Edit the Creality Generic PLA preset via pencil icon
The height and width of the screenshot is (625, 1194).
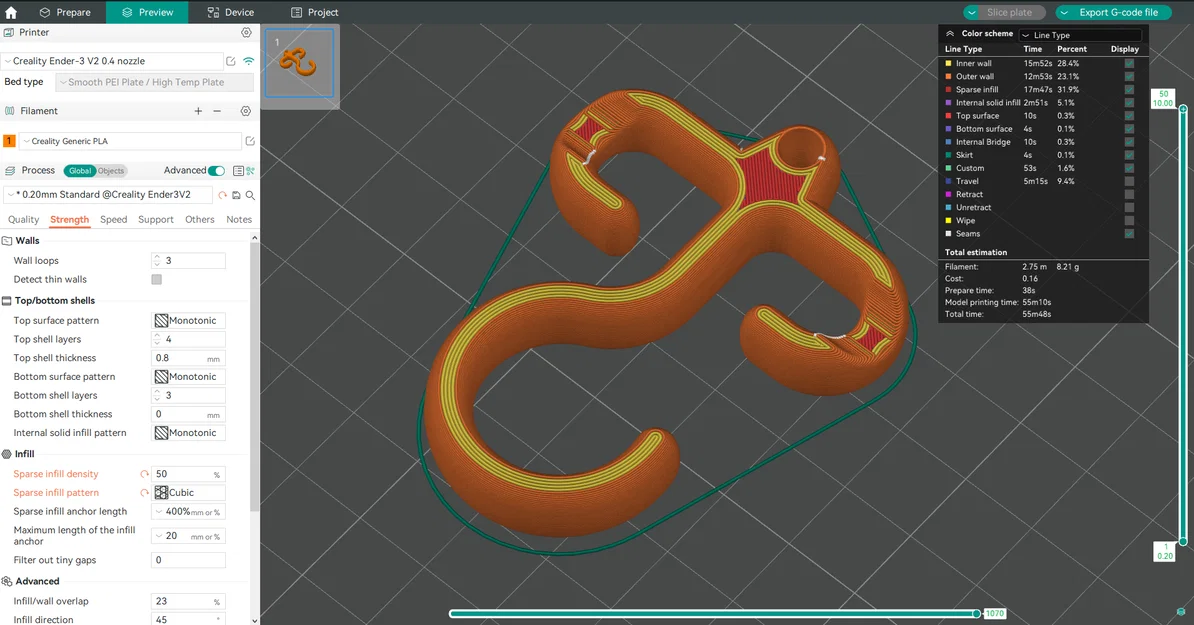[x=250, y=140]
